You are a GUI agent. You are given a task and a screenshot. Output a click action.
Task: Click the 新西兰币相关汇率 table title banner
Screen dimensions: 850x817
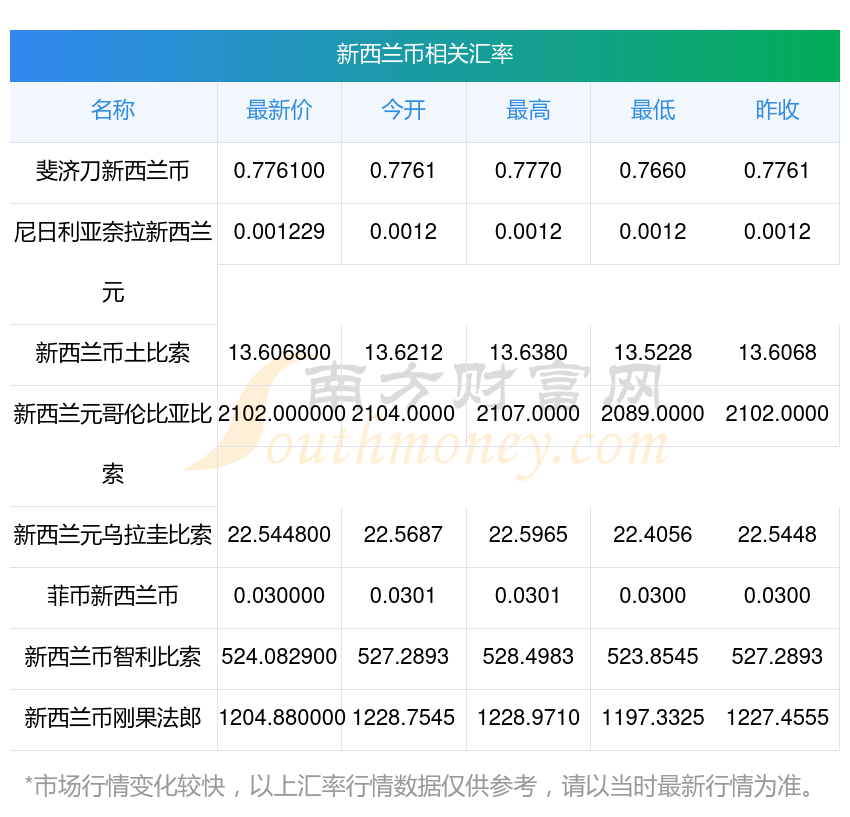pos(424,54)
